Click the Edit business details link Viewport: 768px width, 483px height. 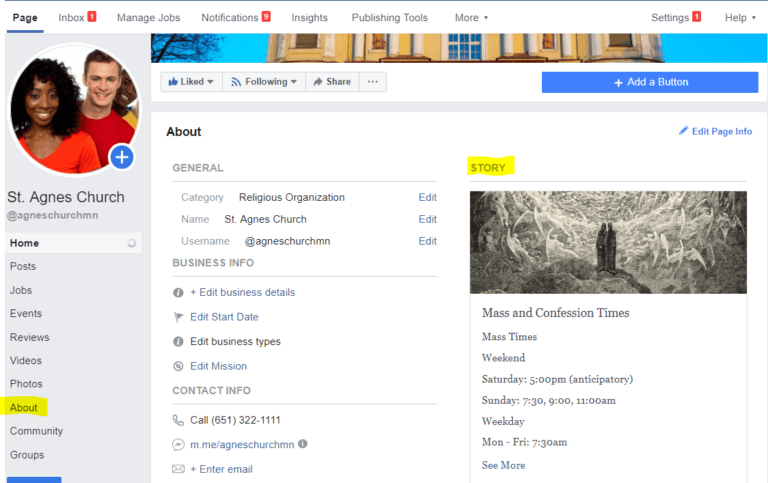pyautogui.click(x=243, y=292)
